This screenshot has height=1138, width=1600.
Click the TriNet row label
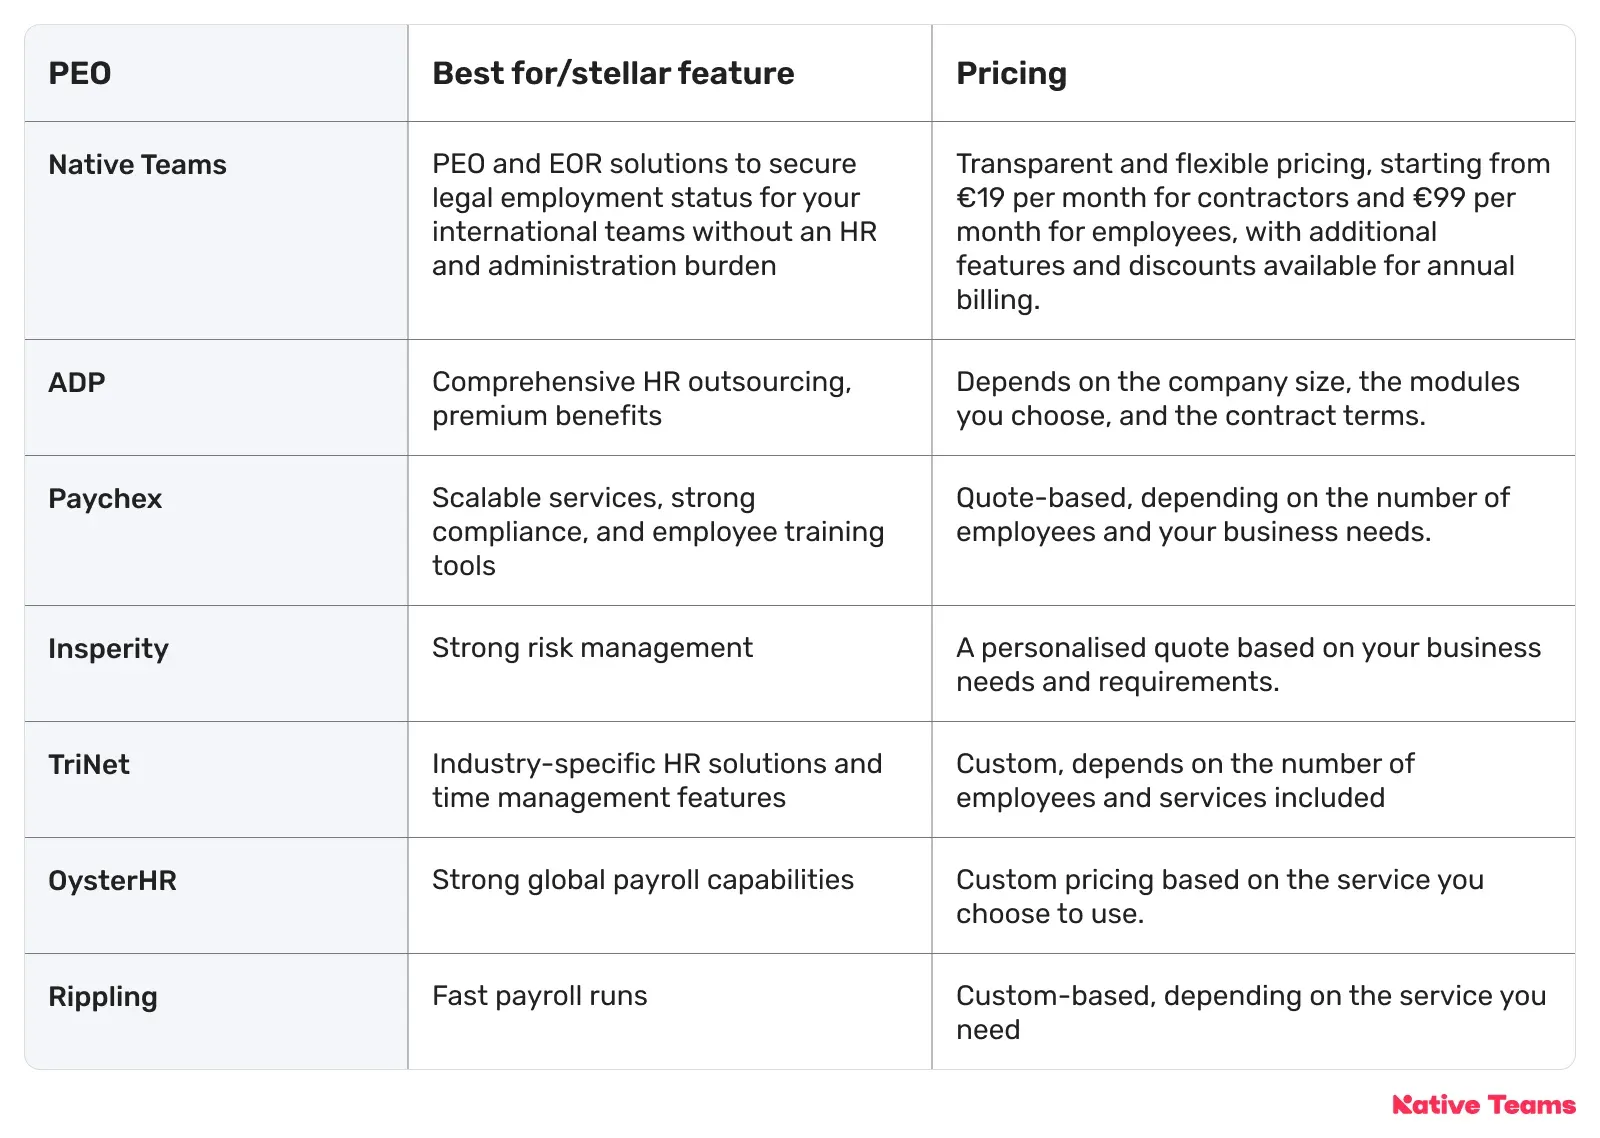point(89,764)
